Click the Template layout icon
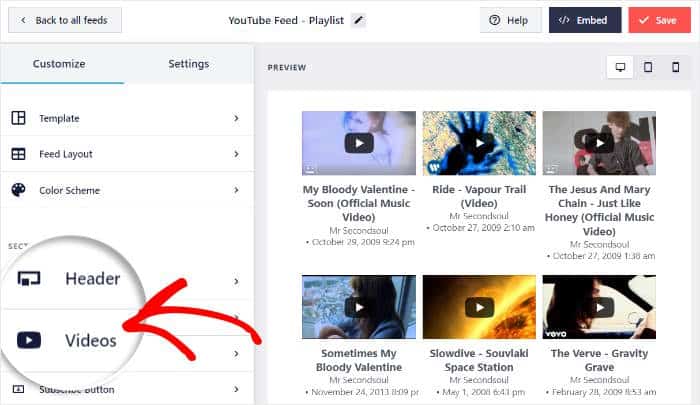Viewport: 700px width, 405px height. tap(18, 118)
